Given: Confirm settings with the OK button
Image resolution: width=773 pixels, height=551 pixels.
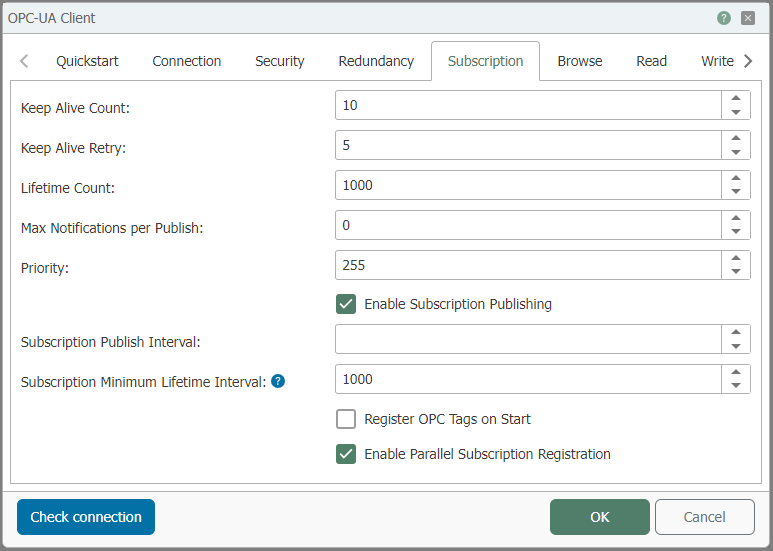Looking at the screenshot, I should (x=599, y=517).
